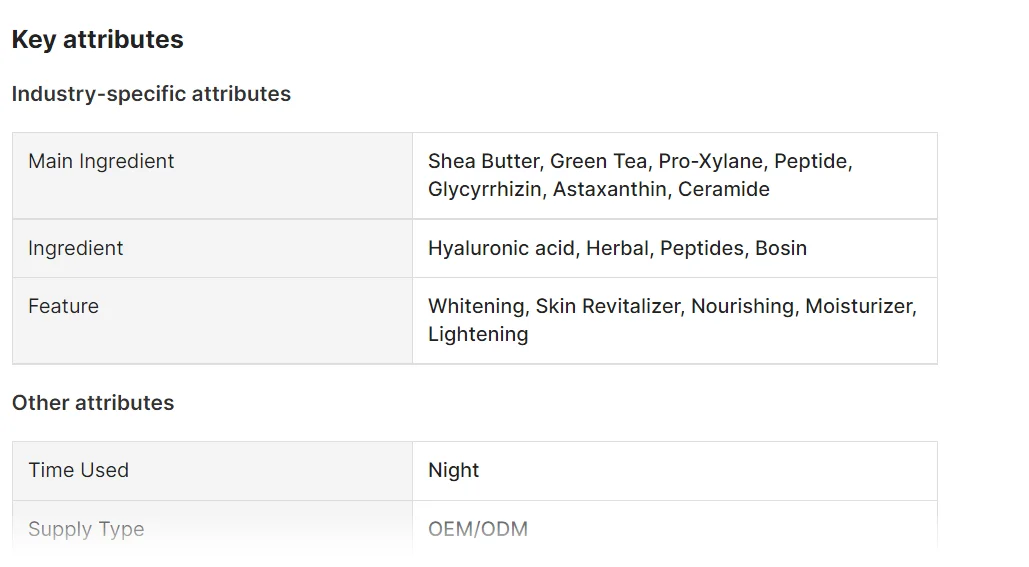
Task: Click "Shea Butter" in the Main Ingredient value
Action: pyautogui.click(x=483, y=161)
